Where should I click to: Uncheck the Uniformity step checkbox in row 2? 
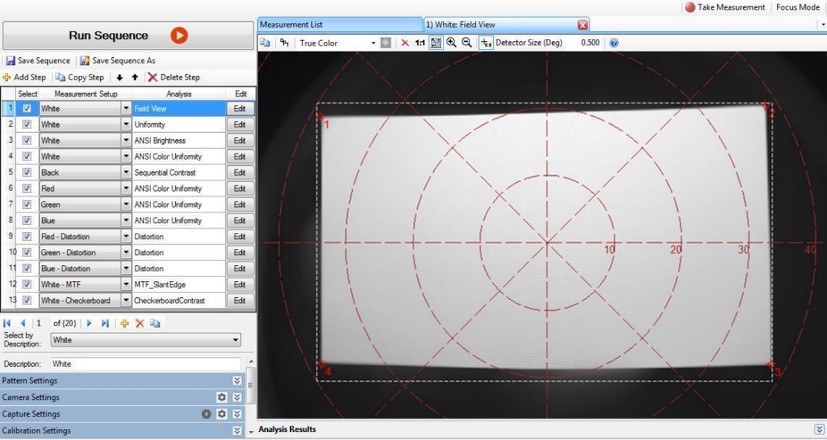tap(27, 124)
